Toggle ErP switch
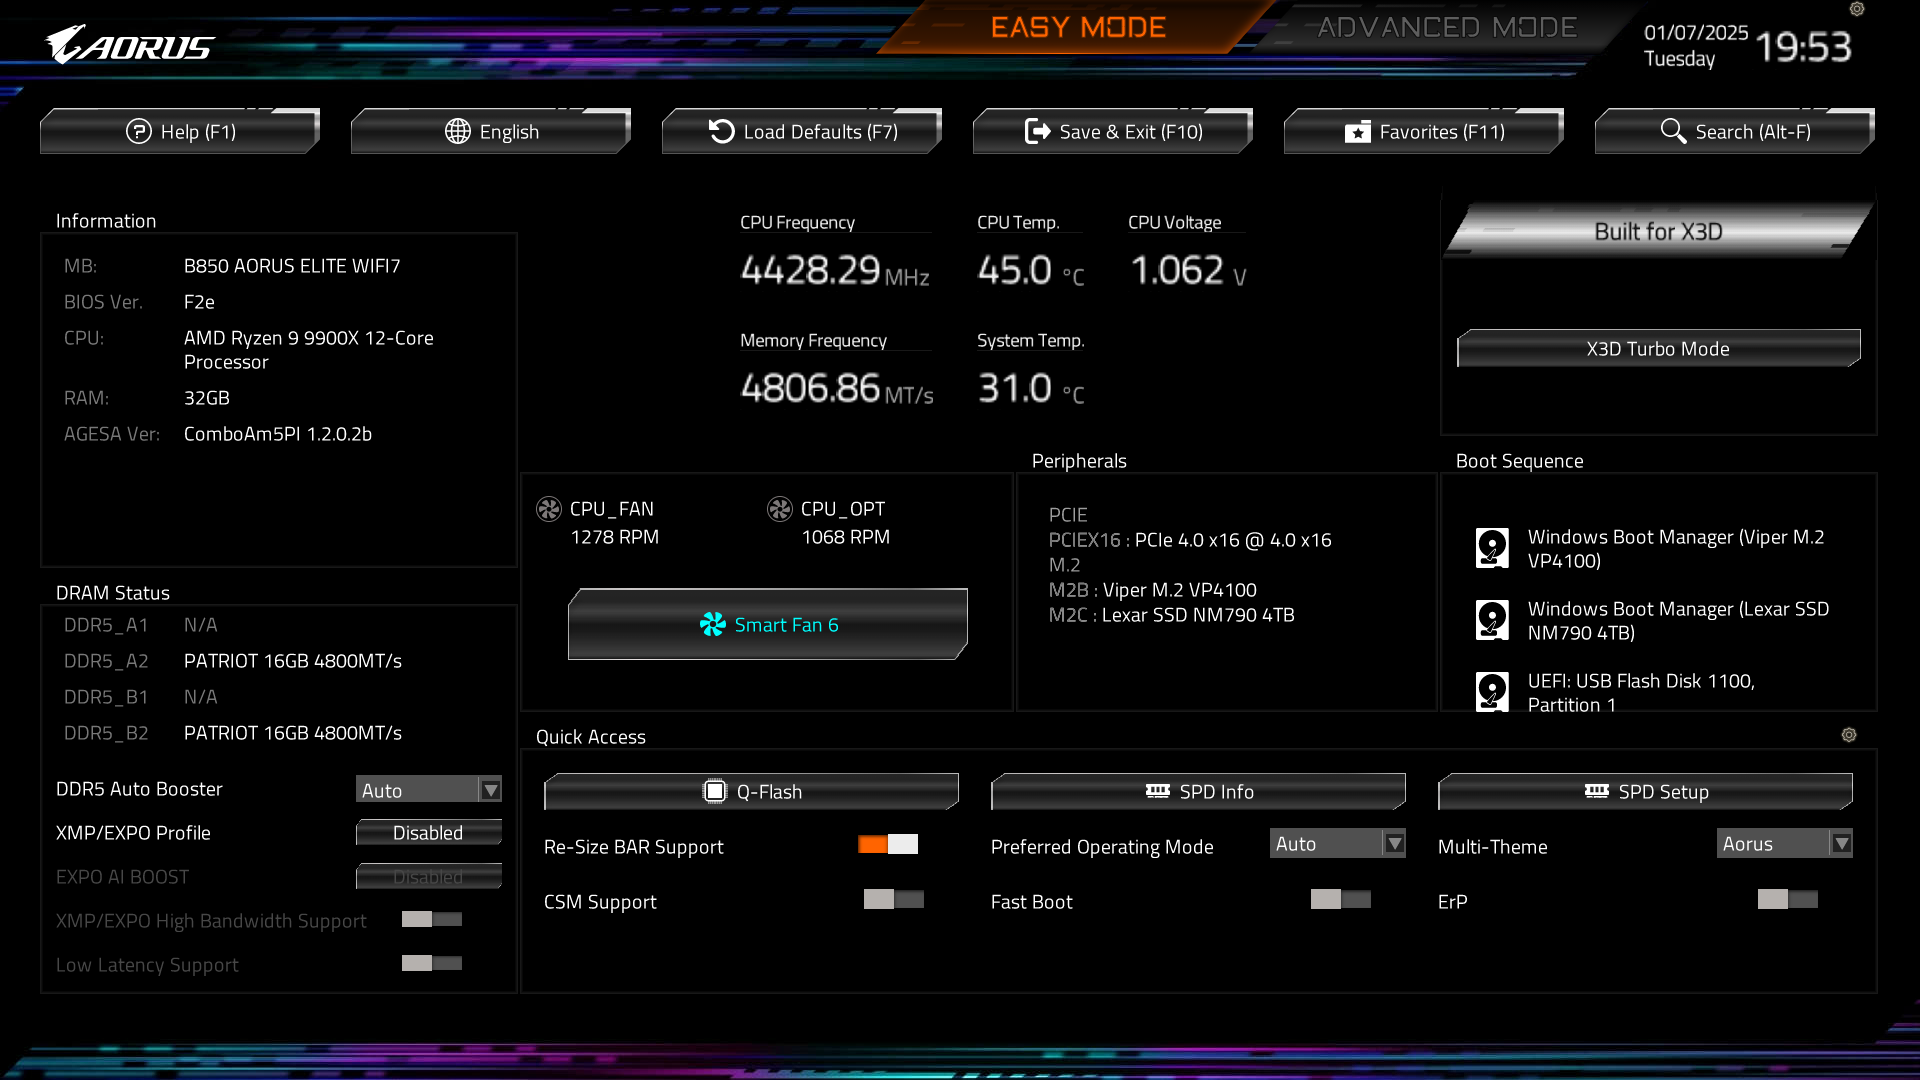 pyautogui.click(x=1788, y=899)
